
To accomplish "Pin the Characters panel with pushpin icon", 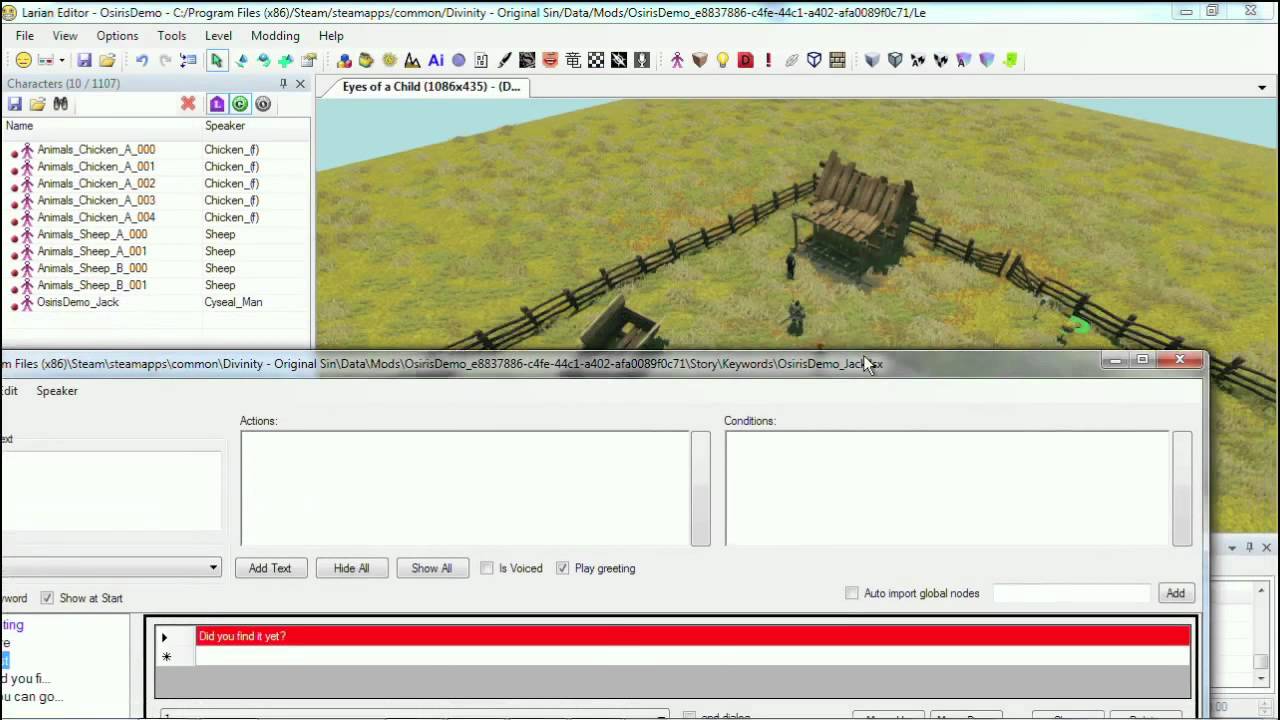I will 283,84.
